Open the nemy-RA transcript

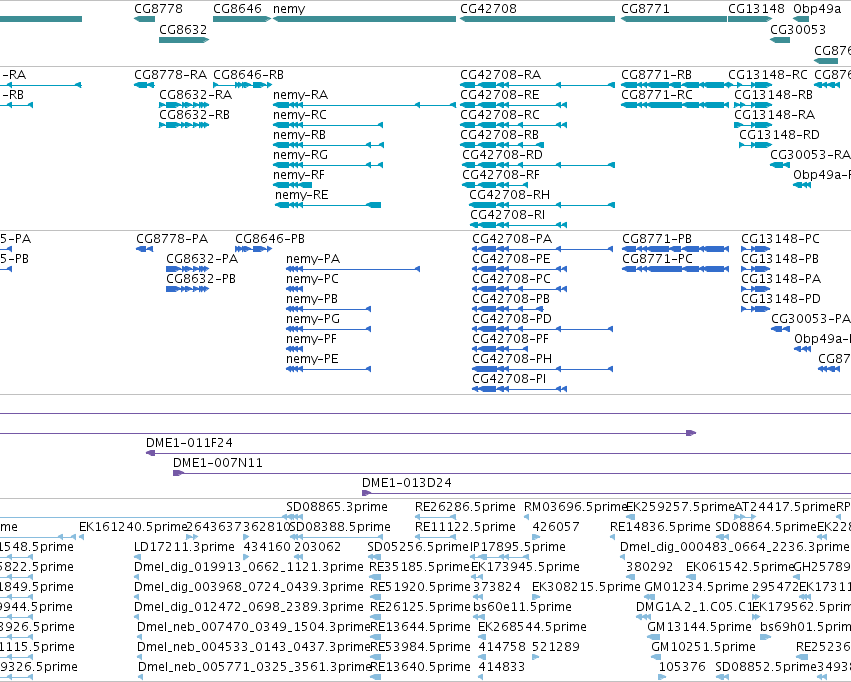pos(364,105)
